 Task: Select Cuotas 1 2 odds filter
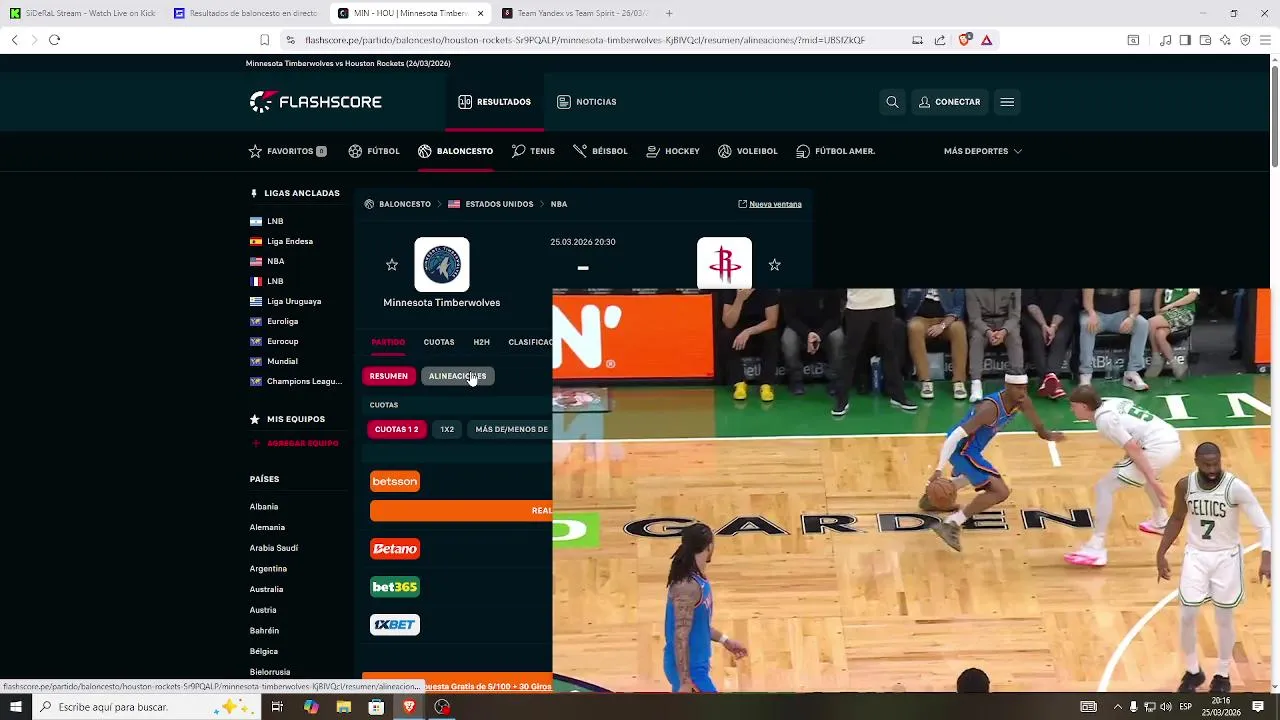tap(396, 429)
